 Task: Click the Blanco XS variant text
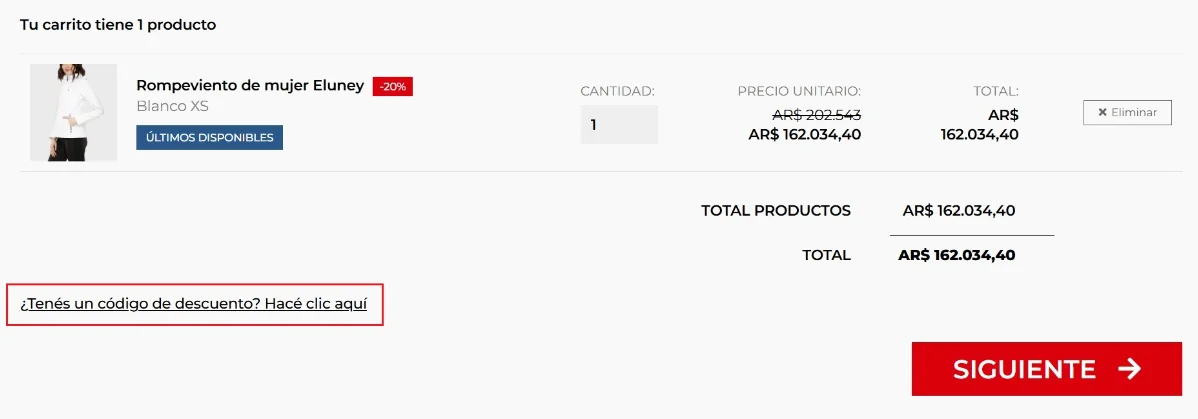[172, 106]
